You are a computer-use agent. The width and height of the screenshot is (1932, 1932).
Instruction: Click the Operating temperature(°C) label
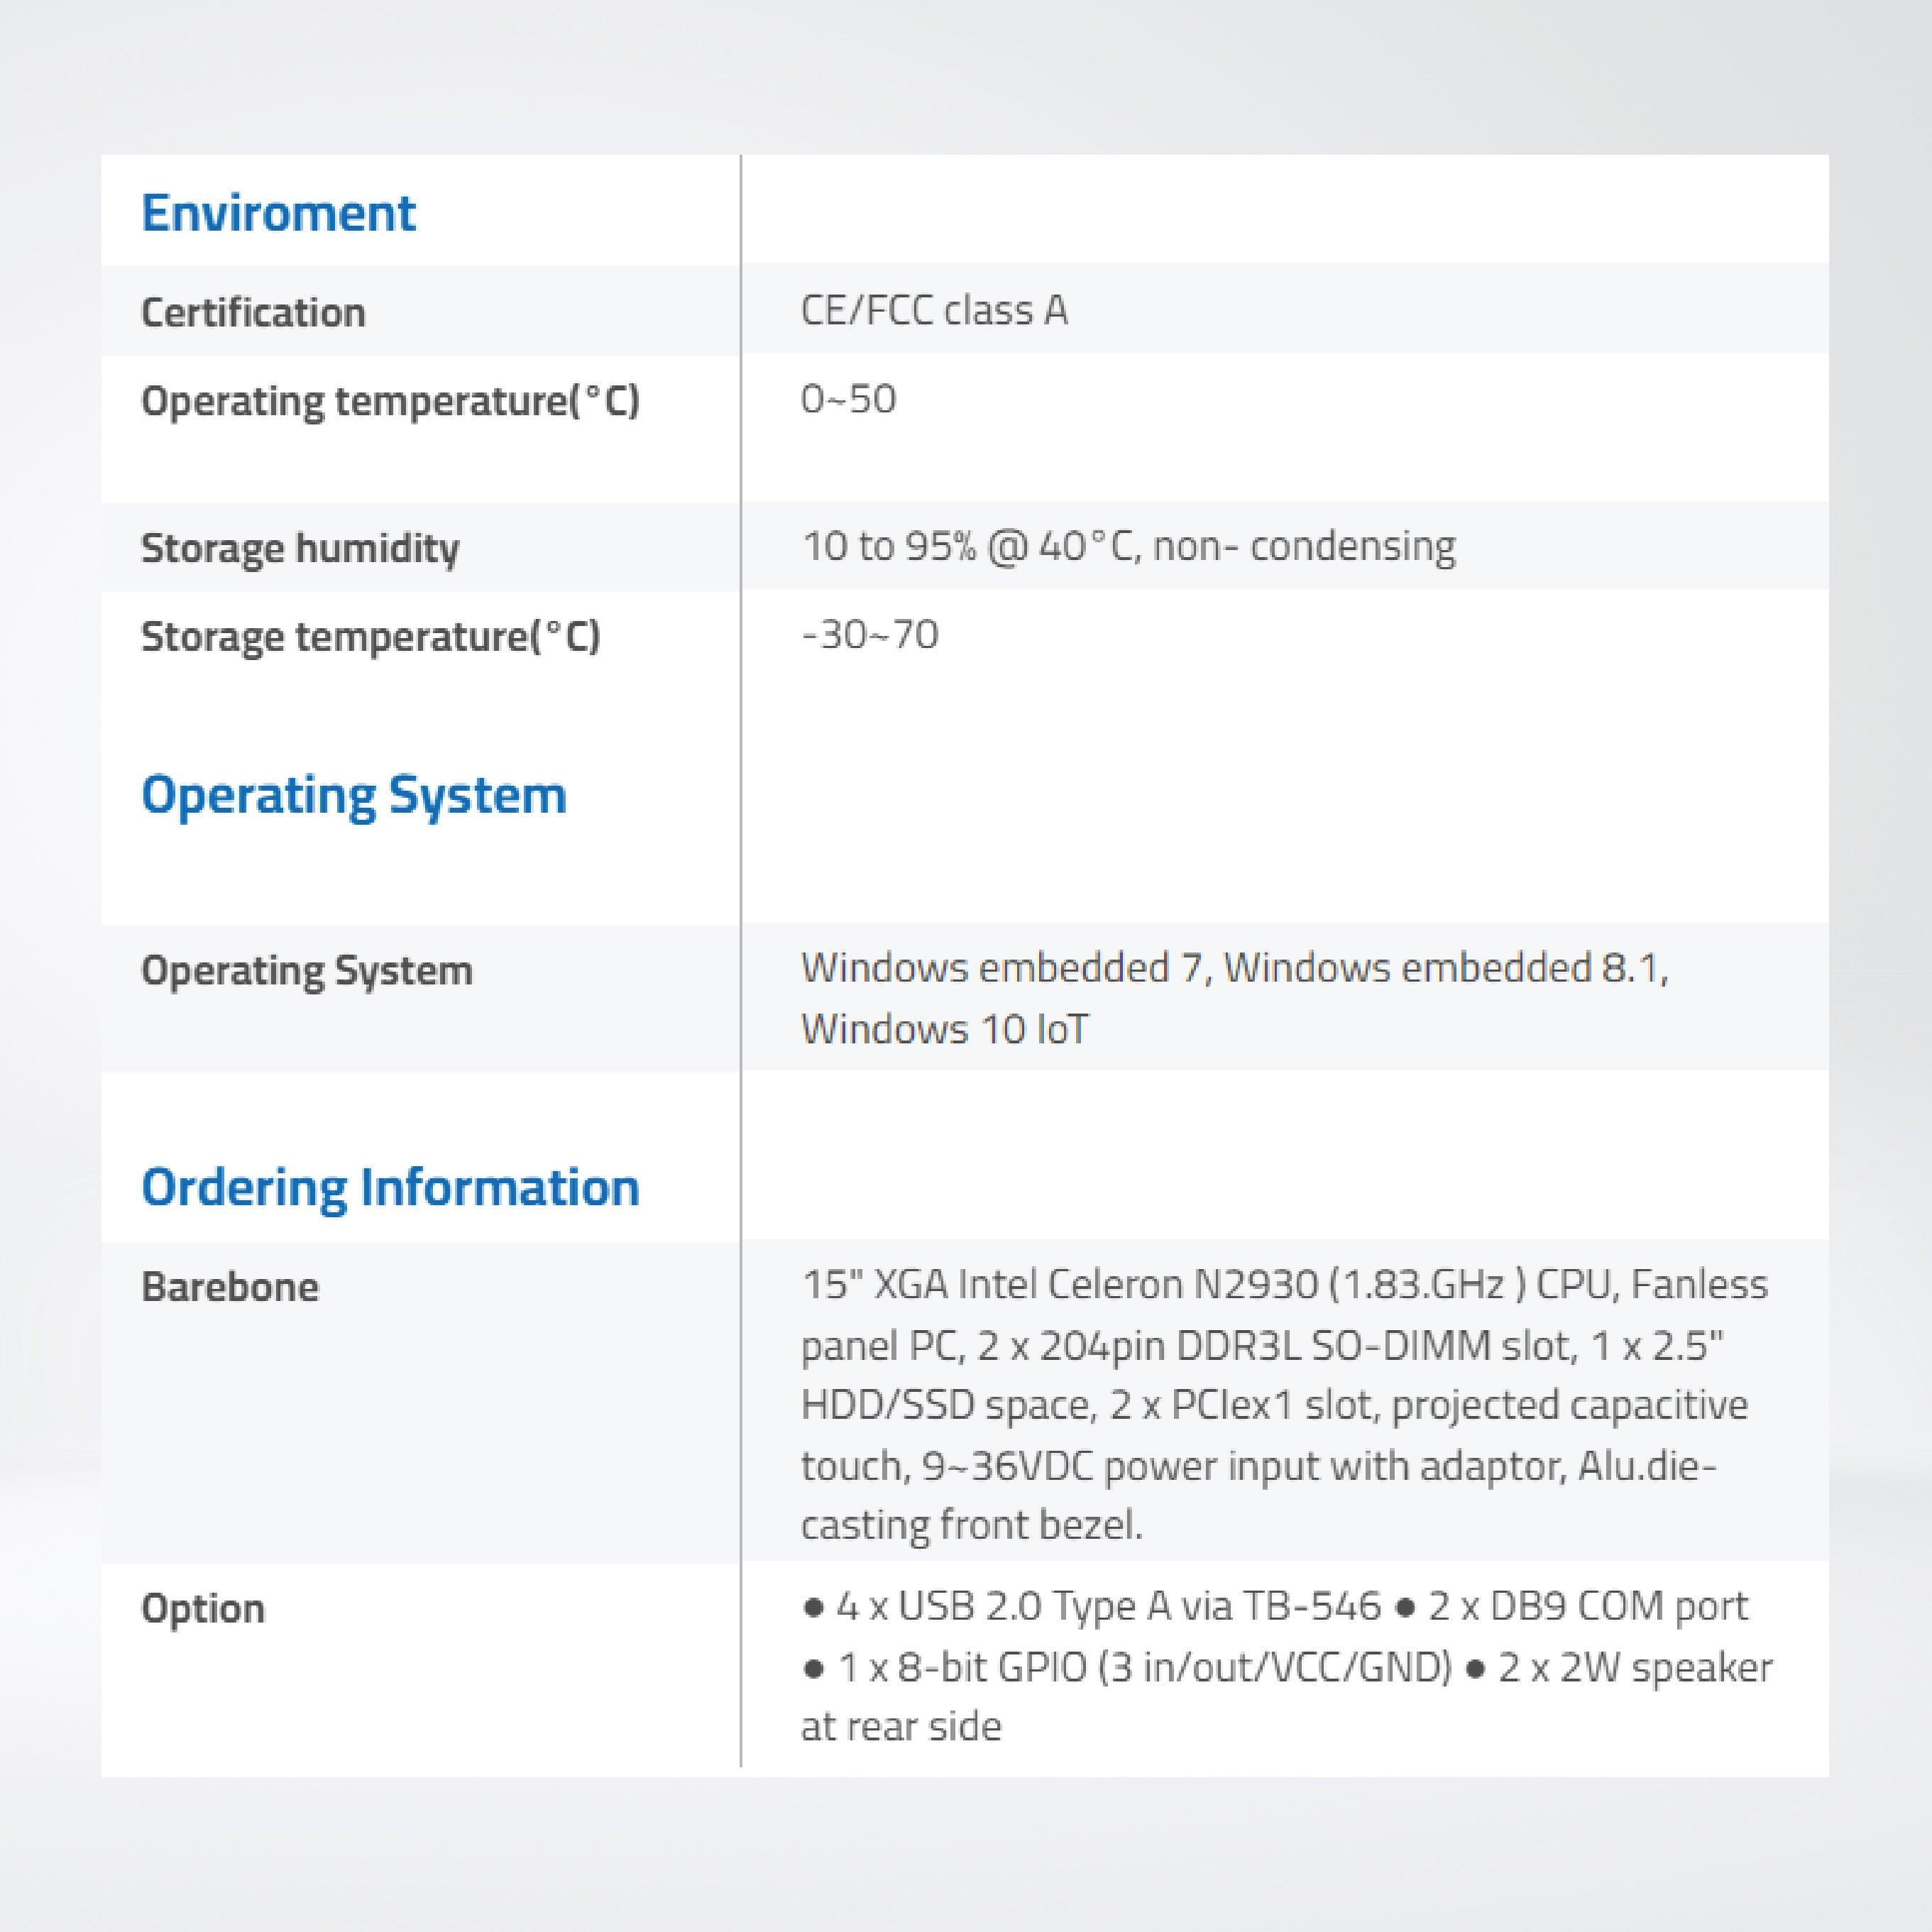tap(390, 401)
